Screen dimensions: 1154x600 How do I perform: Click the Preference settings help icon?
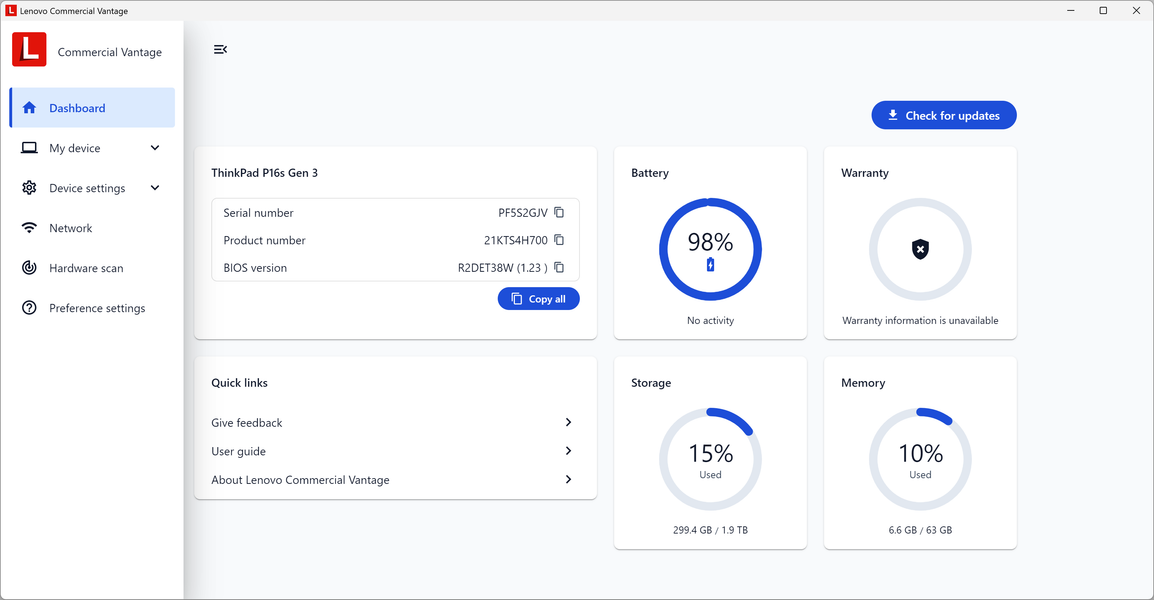point(29,308)
